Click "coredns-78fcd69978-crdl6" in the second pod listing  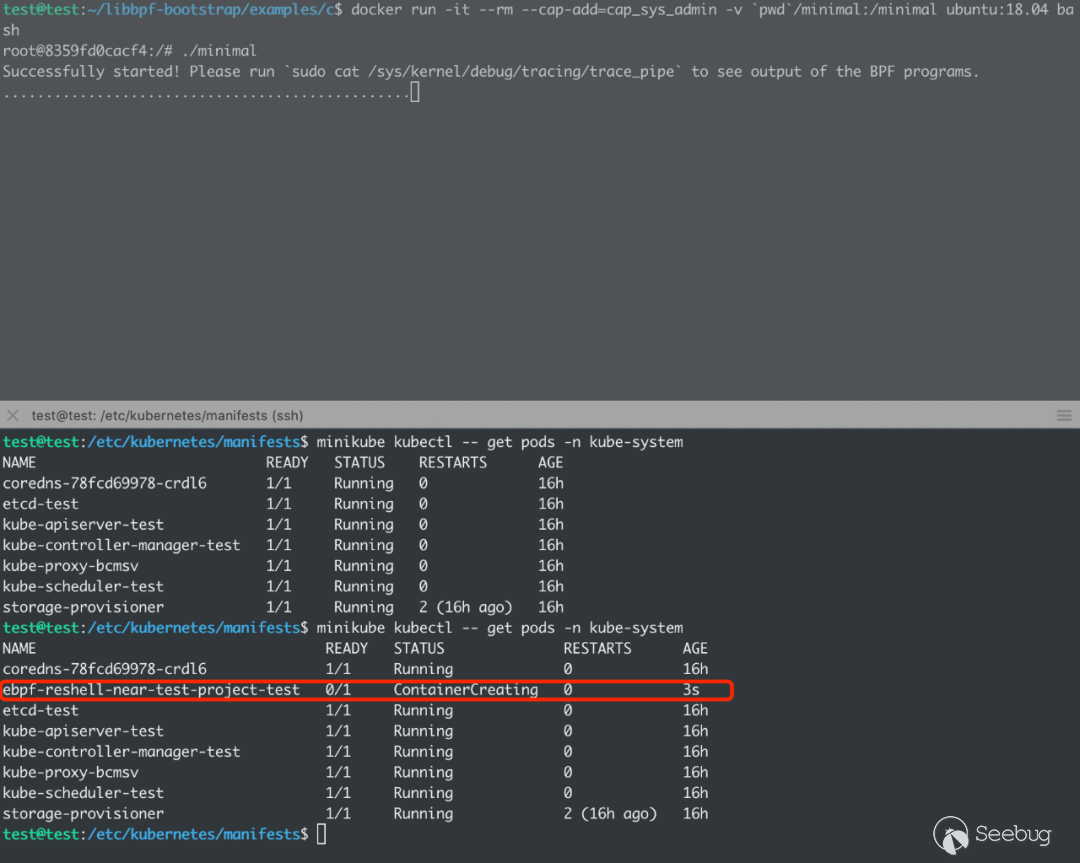pos(105,669)
